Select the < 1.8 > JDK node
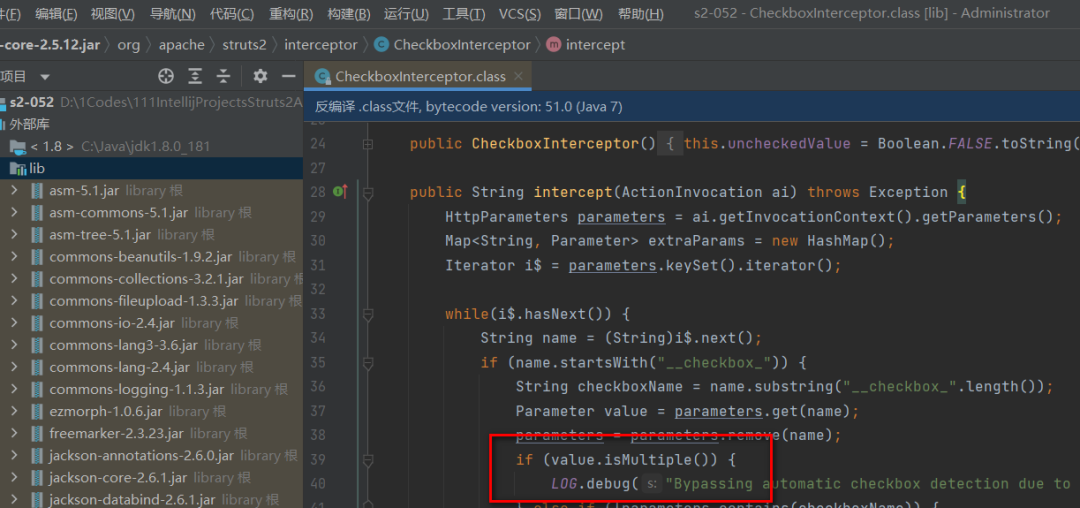This screenshot has width=1080, height=508. pos(152,147)
